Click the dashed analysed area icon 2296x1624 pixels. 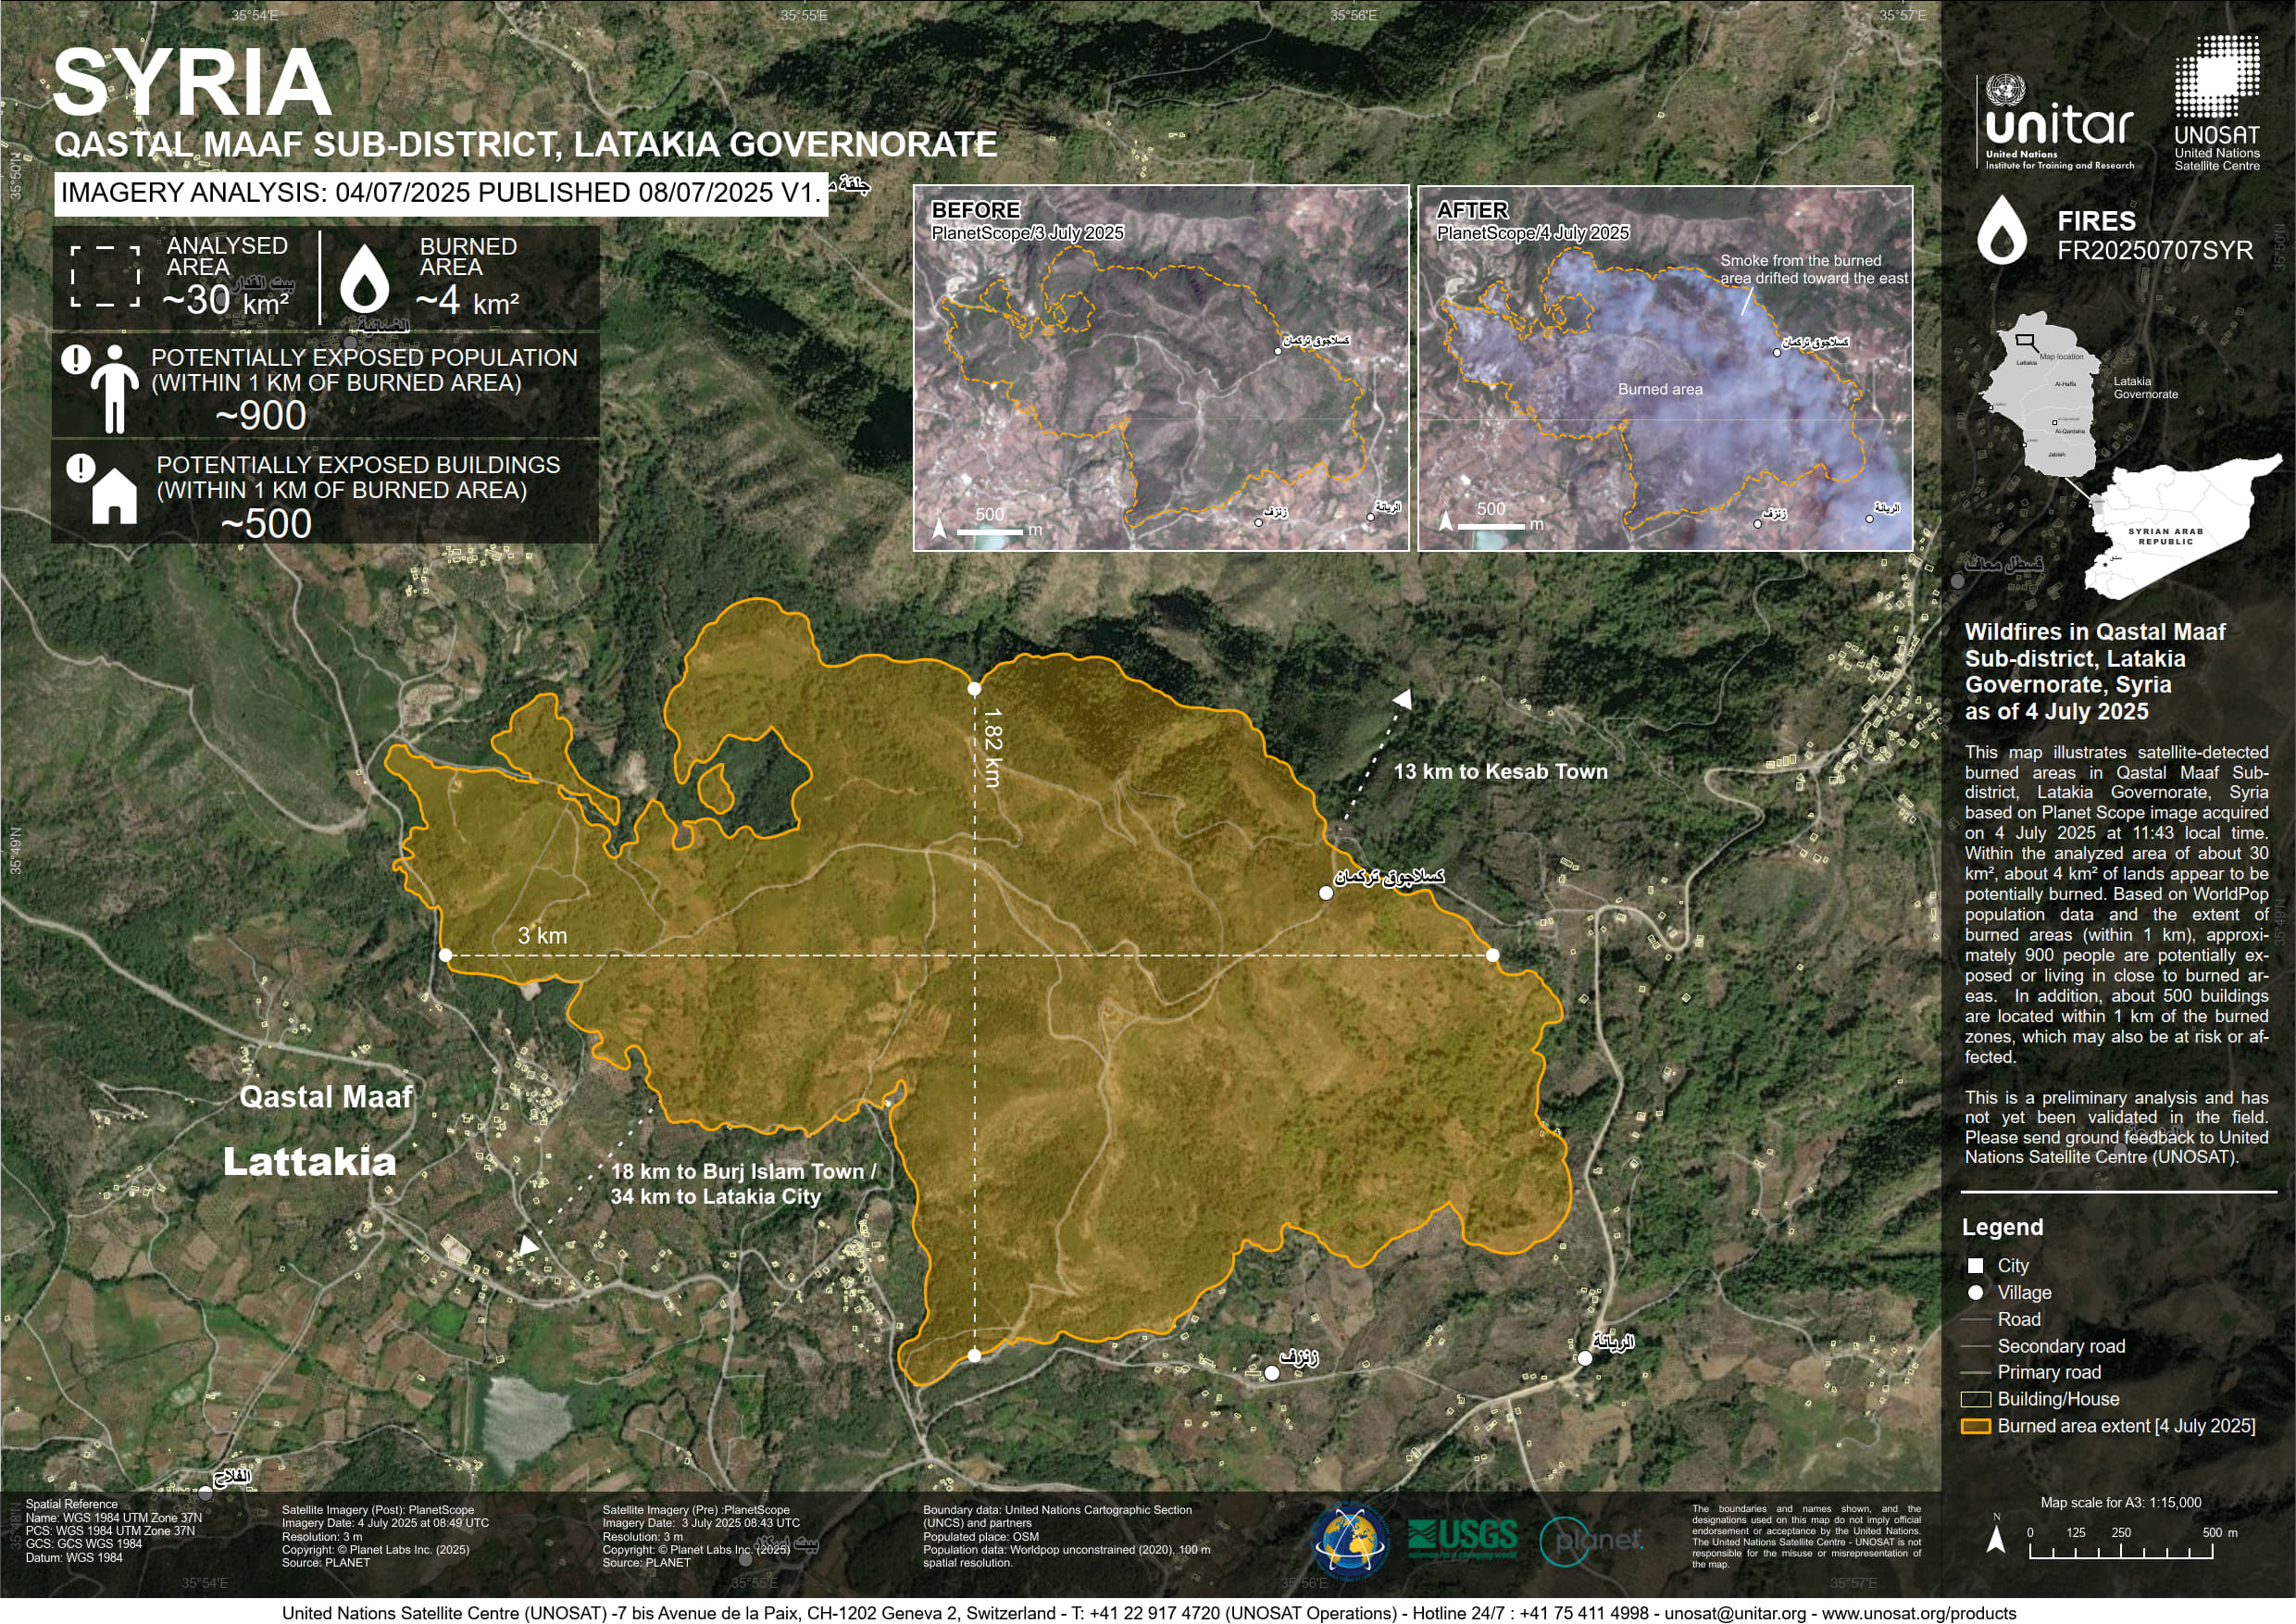click(x=105, y=276)
